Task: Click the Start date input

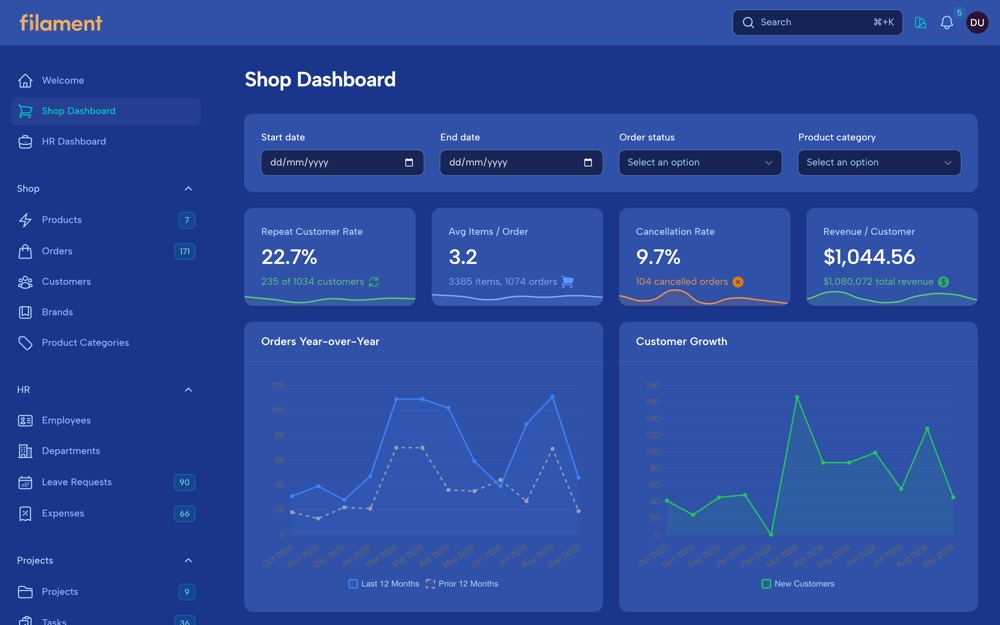Action: [x=342, y=163]
